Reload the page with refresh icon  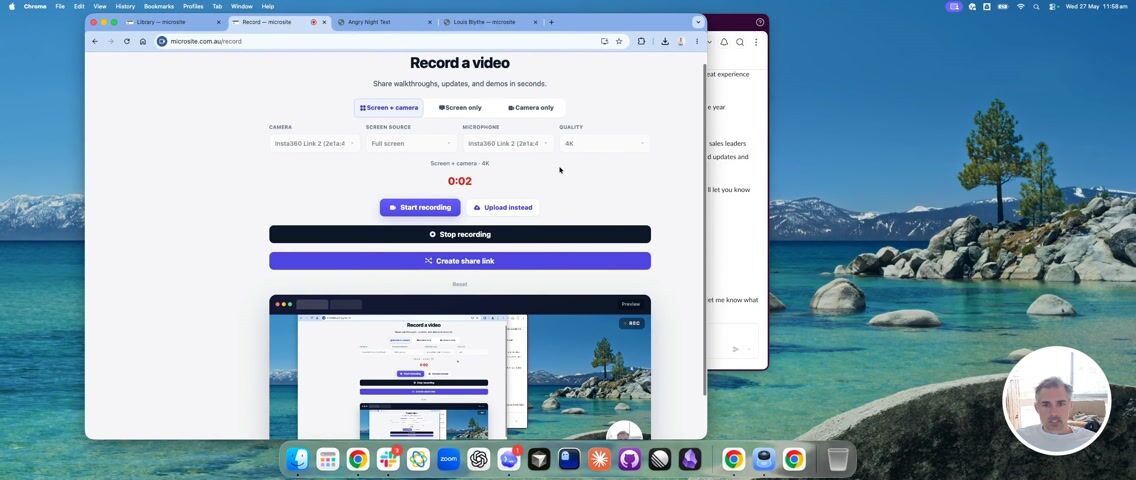click(x=127, y=41)
